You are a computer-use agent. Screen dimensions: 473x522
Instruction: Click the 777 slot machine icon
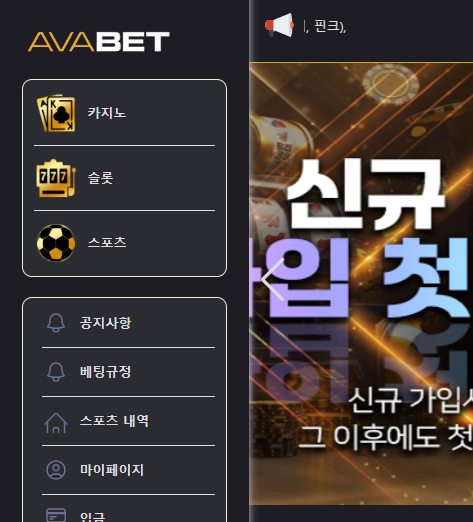click(56, 178)
